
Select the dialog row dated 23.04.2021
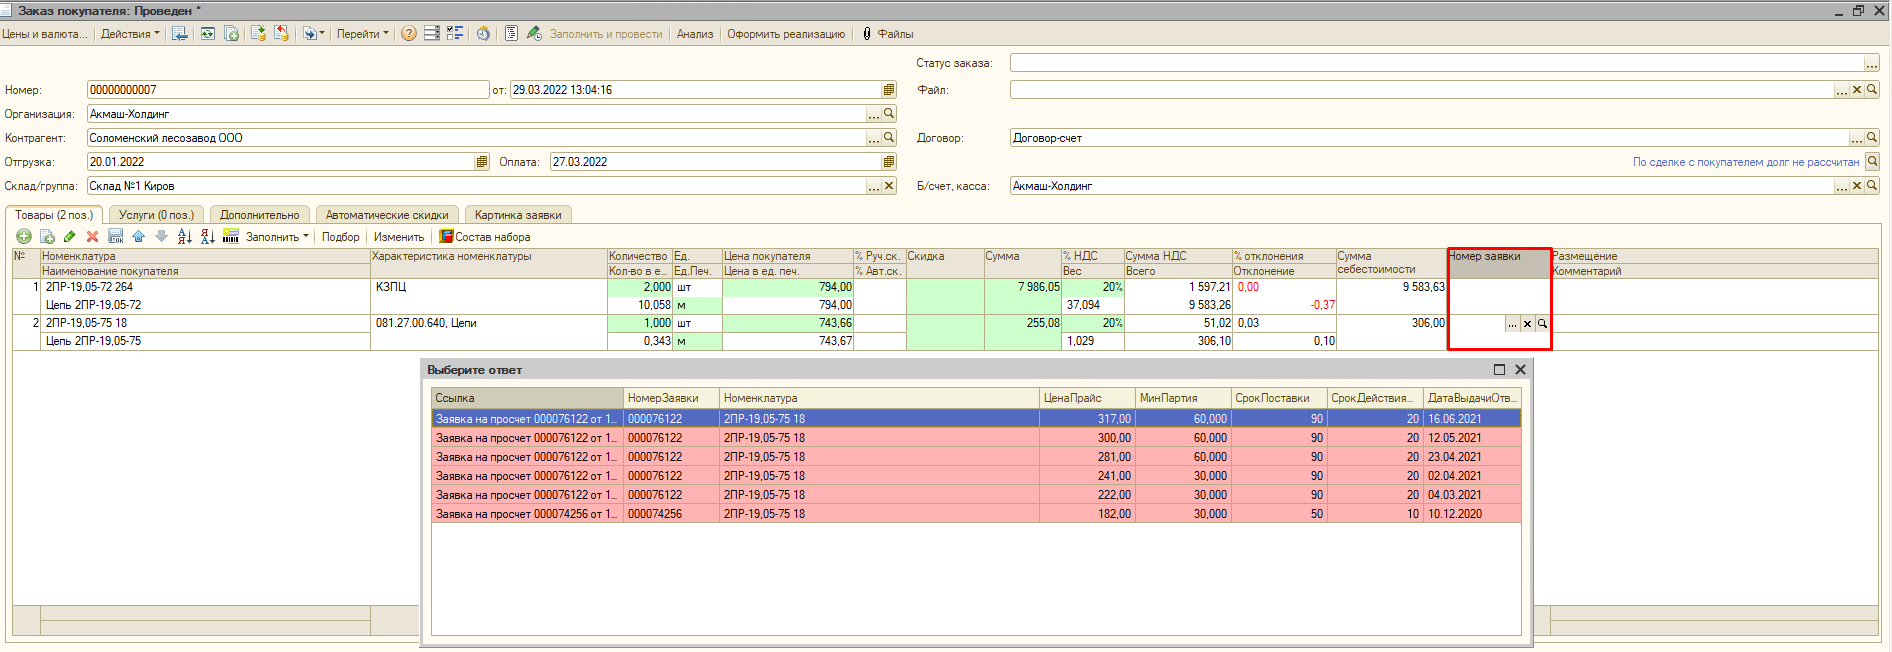pos(976,457)
